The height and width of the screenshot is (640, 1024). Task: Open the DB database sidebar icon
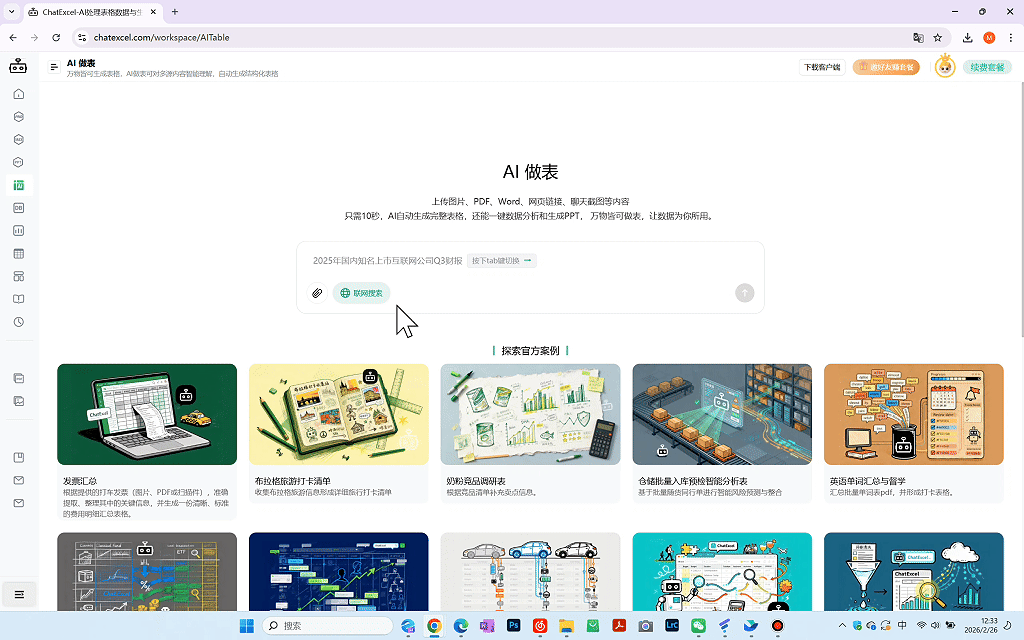click(x=19, y=208)
